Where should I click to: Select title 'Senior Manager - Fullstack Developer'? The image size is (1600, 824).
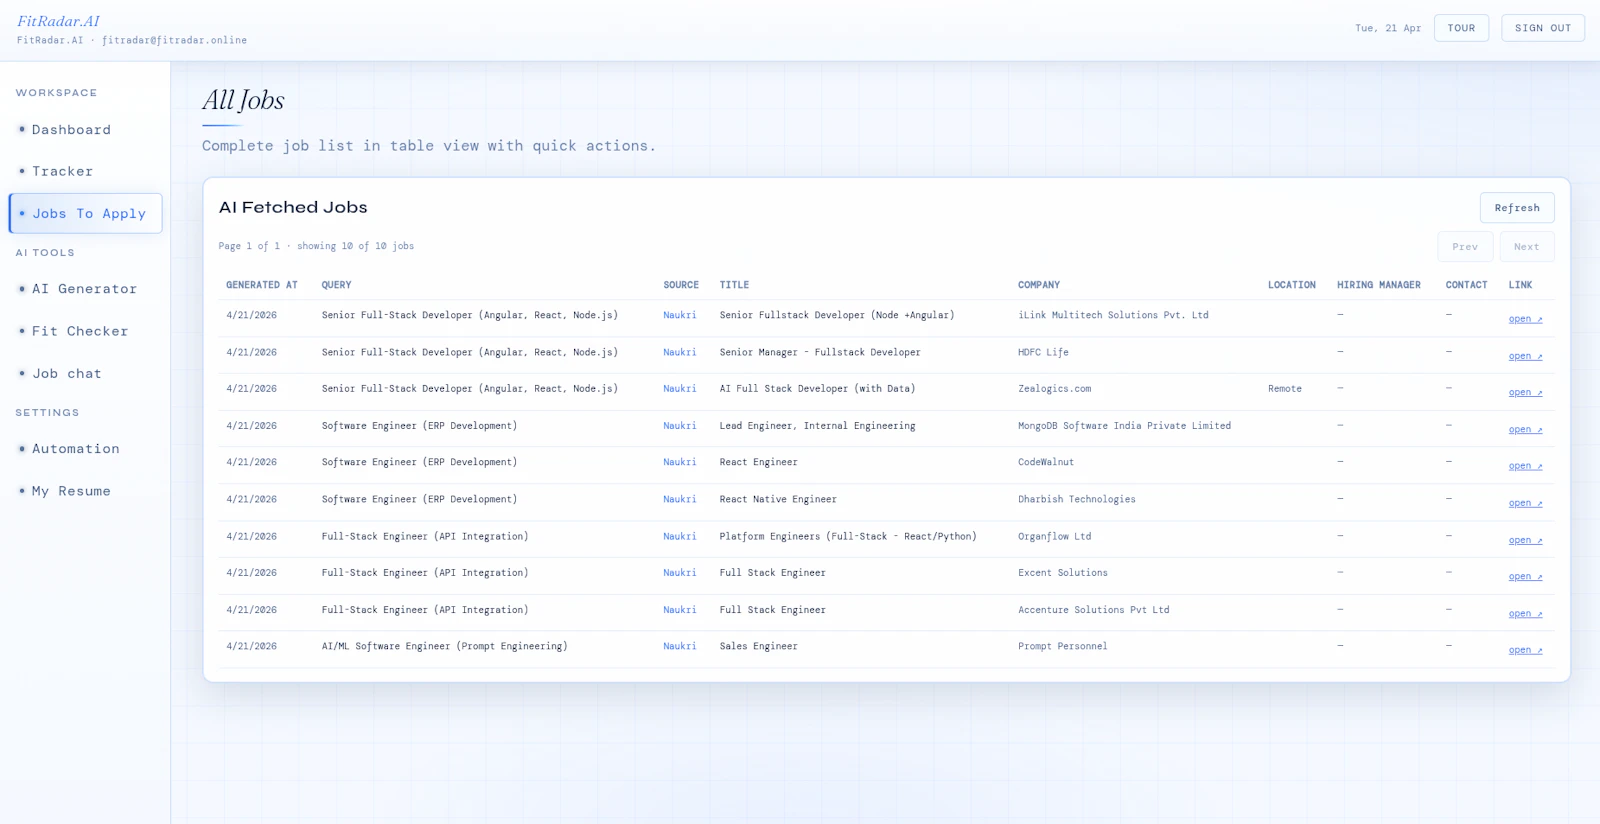pos(820,352)
